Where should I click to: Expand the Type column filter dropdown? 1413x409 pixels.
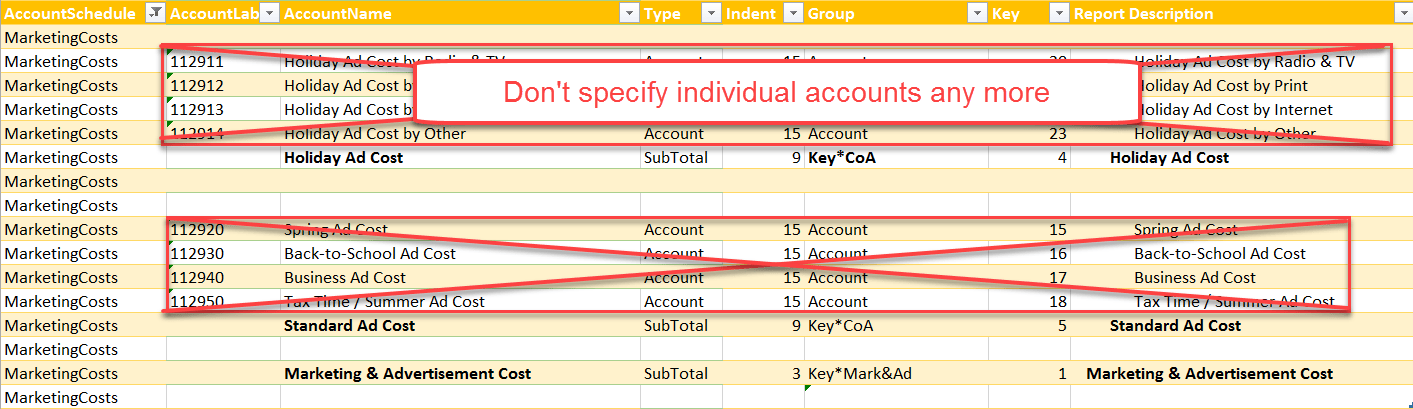click(x=711, y=14)
